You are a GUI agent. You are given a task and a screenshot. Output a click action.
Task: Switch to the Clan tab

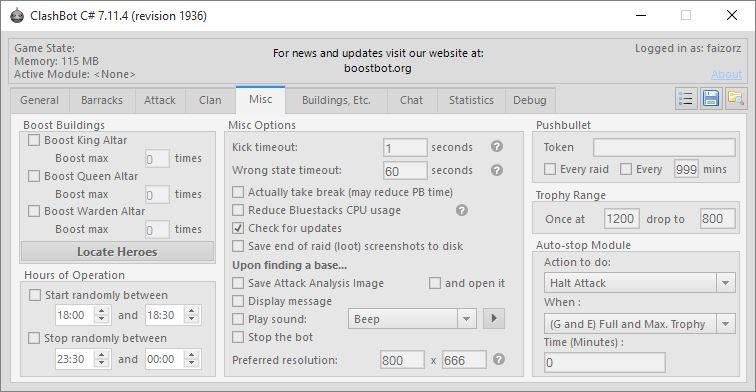tap(210, 100)
